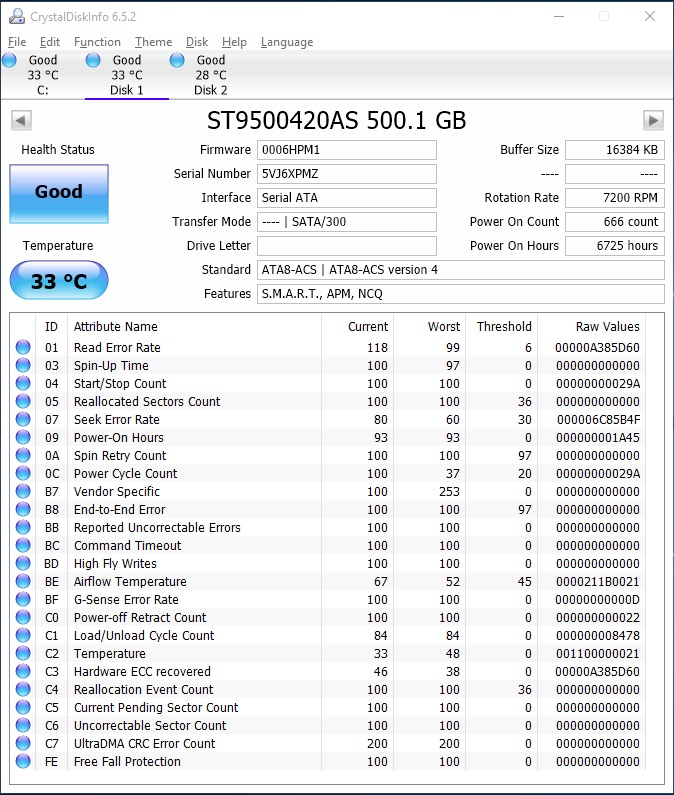Click the Rotation Rate value 7200 RPM
Image resolution: width=674 pixels, height=795 pixels.
pyautogui.click(x=615, y=198)
